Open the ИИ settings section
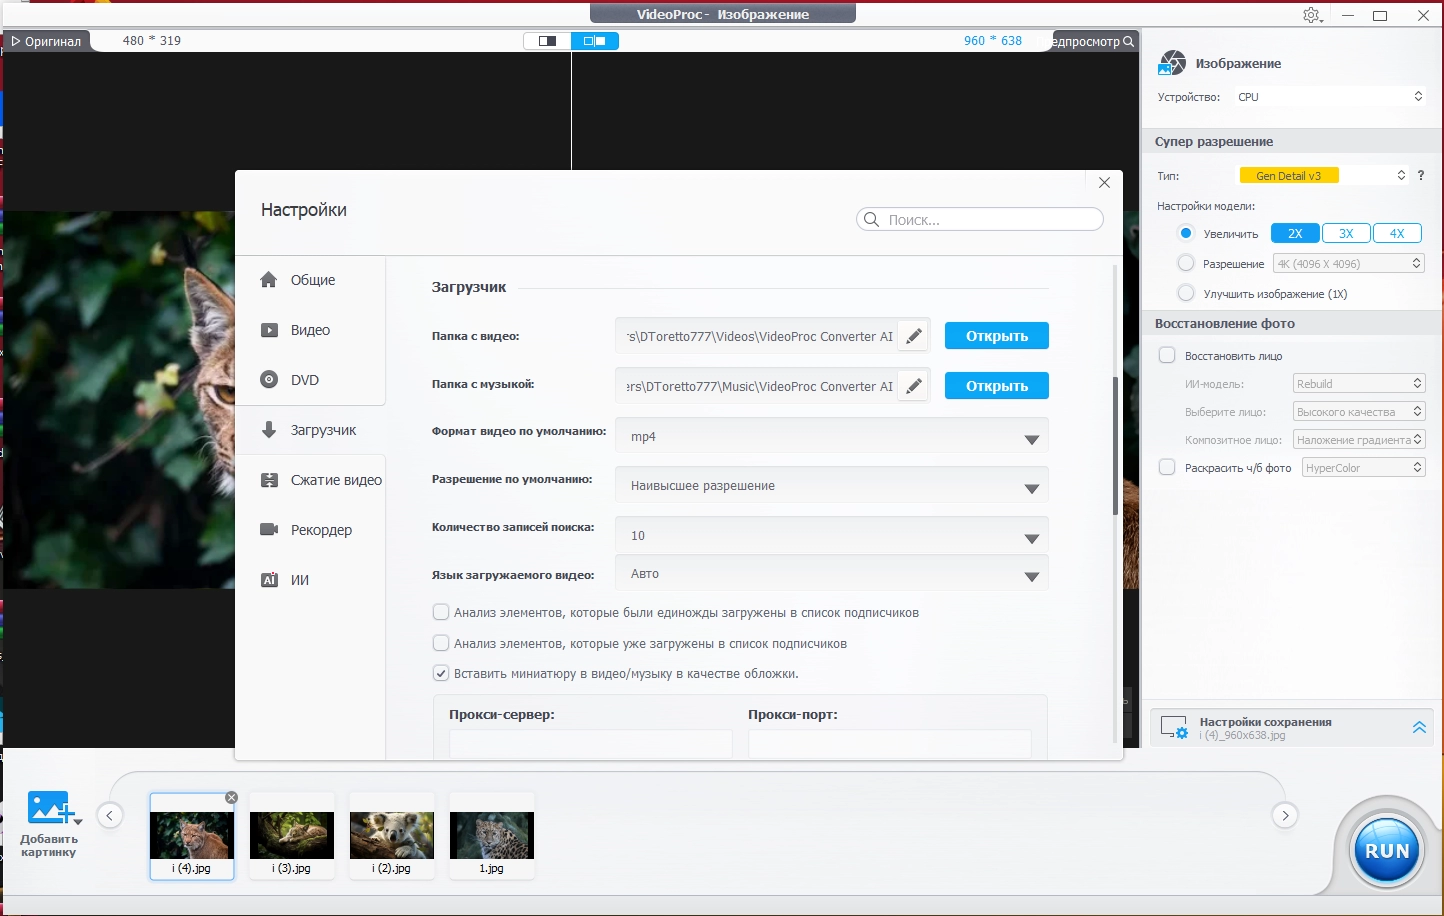 (311, 580)
